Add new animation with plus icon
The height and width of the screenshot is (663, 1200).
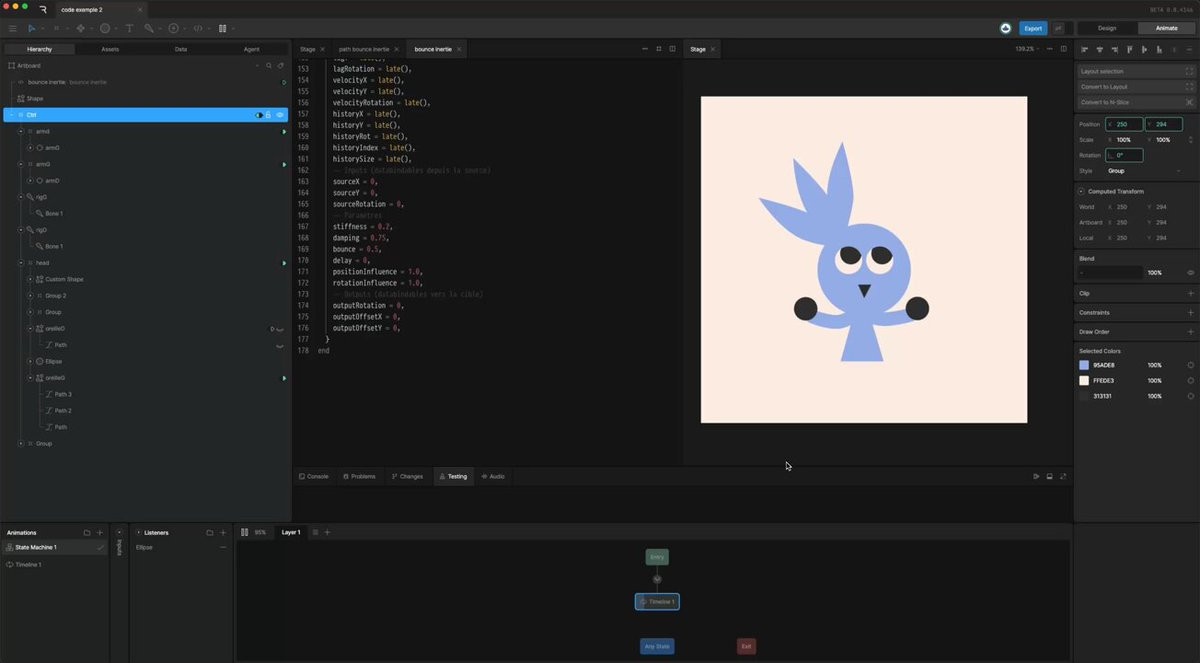(x=99, y=532)
